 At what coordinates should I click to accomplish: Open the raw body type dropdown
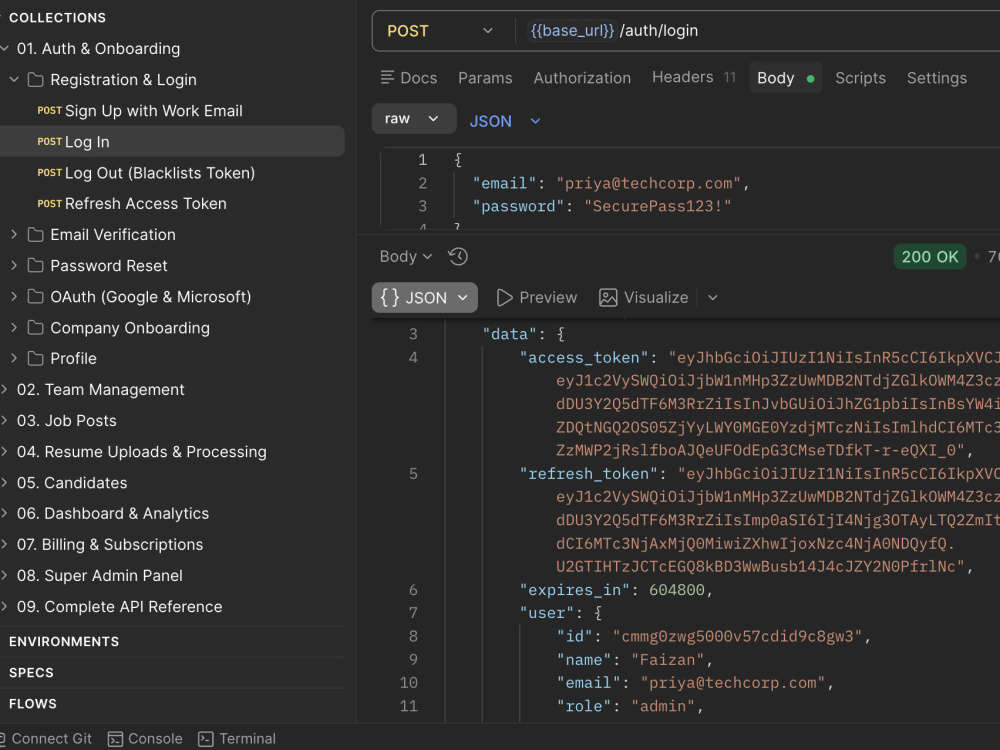pyautogui.click(x=414, y=119)
